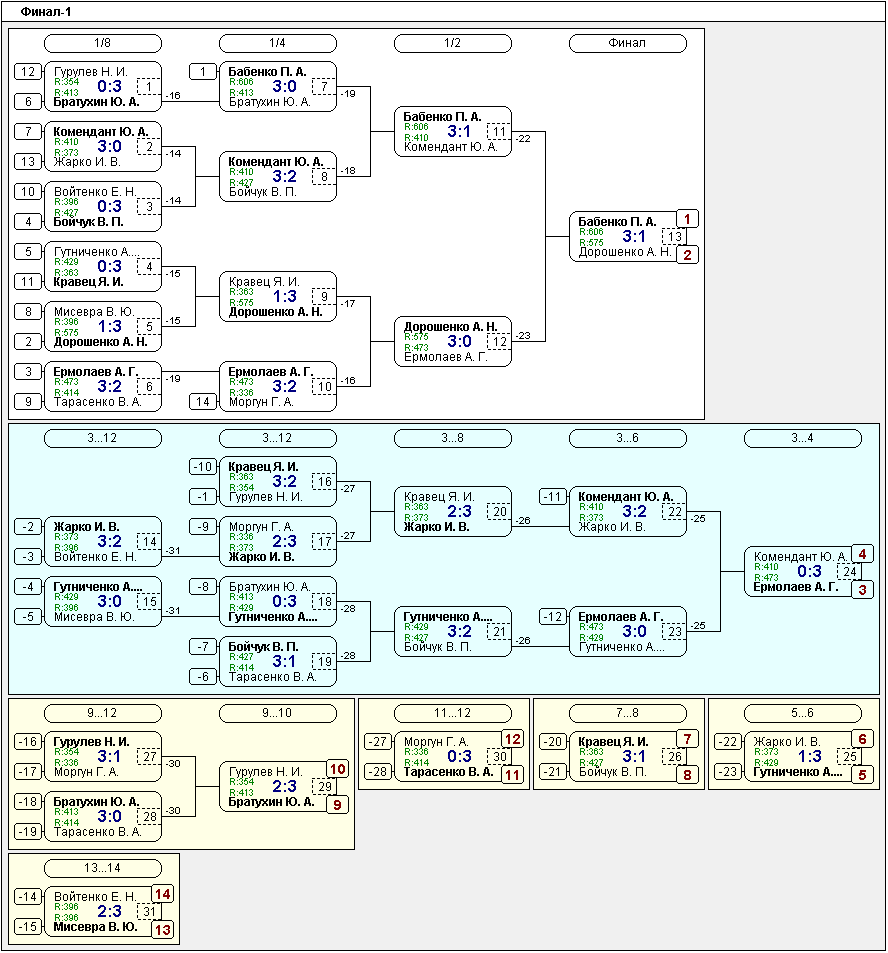
Task: Click the red 2nd place badge by Дорошенко
Action: 687,255
